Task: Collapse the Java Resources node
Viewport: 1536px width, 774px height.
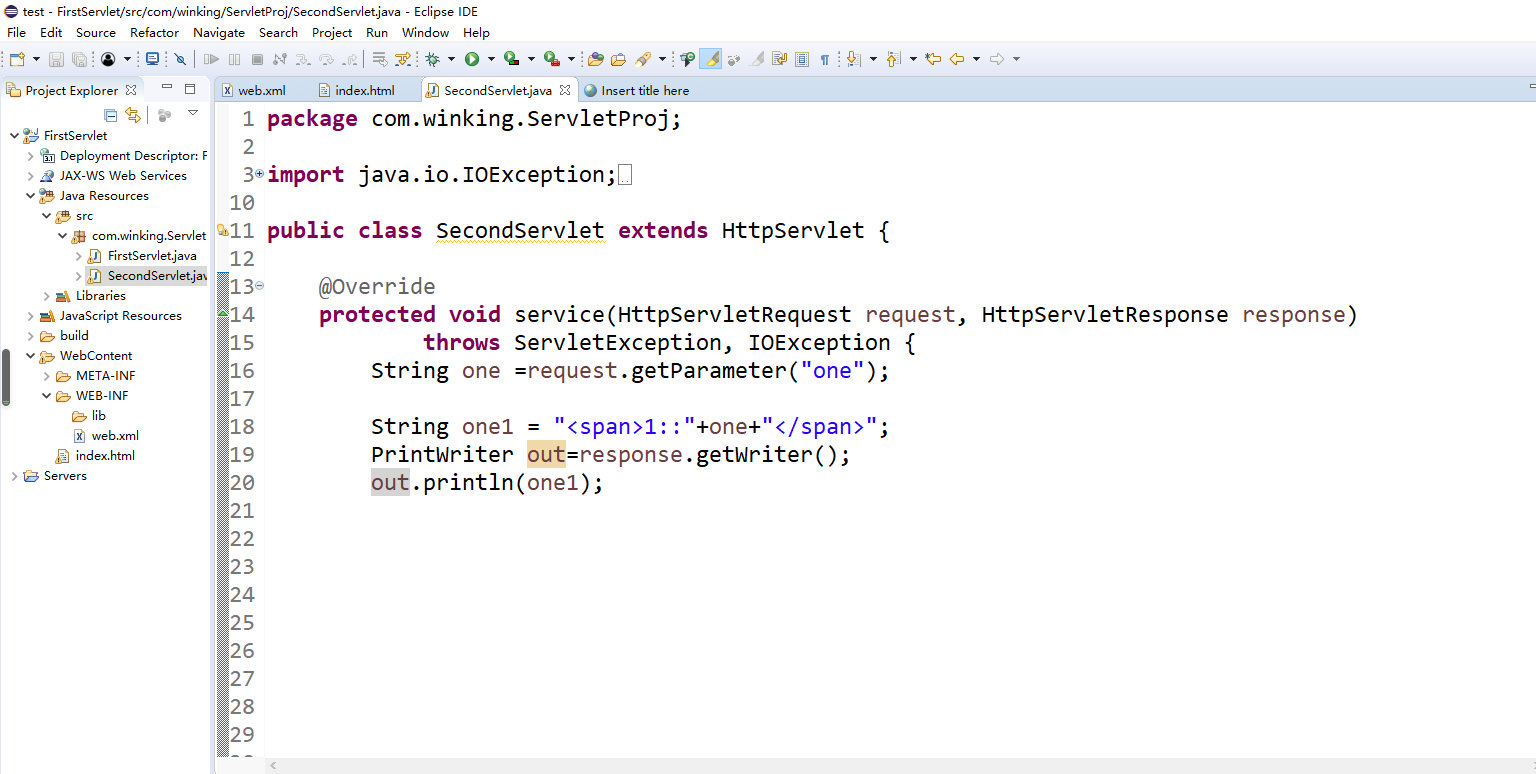Action: 30,196
